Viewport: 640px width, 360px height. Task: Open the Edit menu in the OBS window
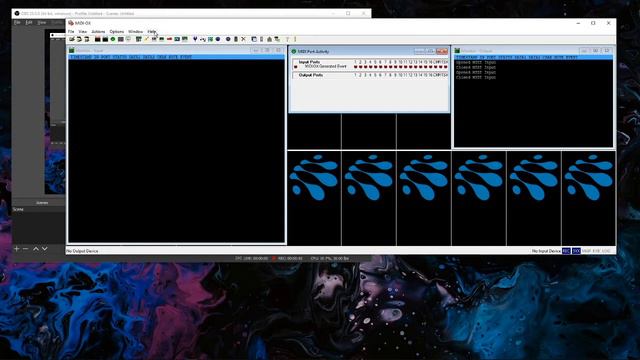(x=29, y=22)
